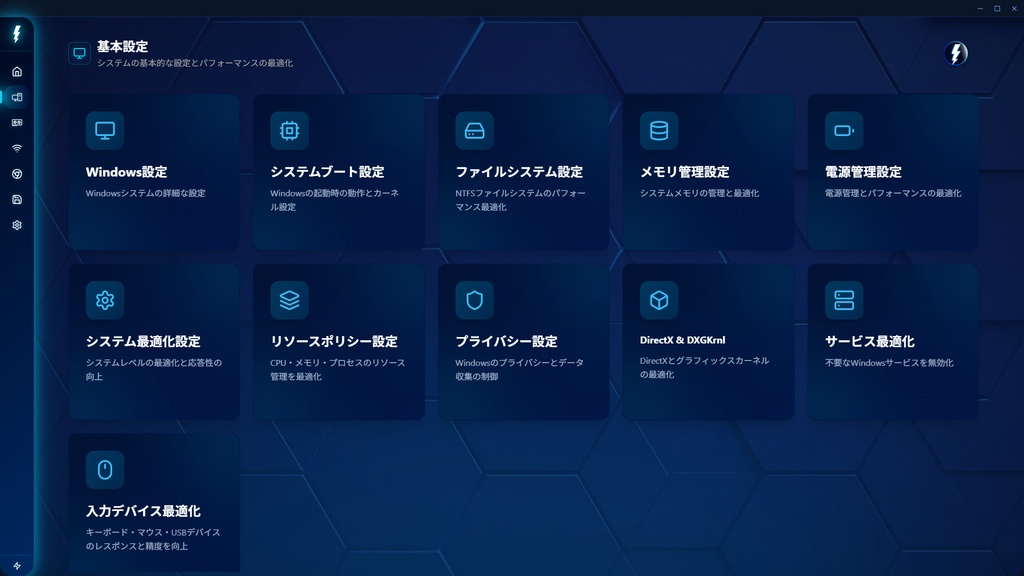Open プライバシー設定 card title
1024x576 pixels.
[x=506, y=342]
